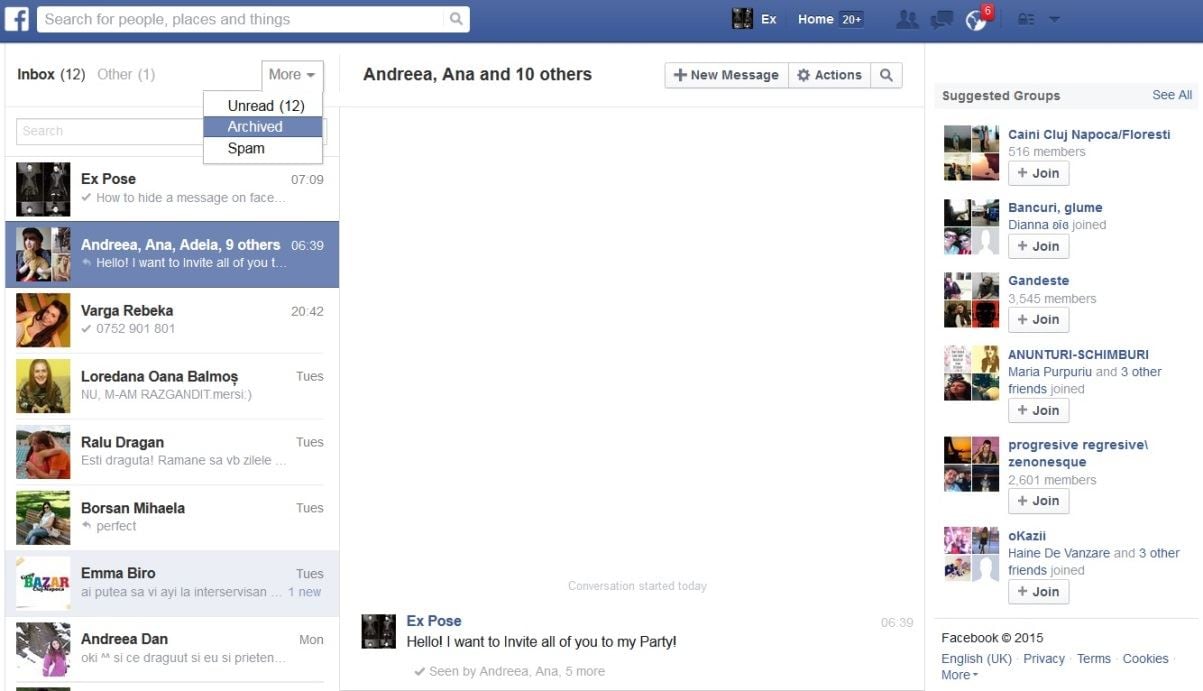Click the search magnifier in the top bar
Viewport: 1203px width, 691px height.
pos(456,19)
